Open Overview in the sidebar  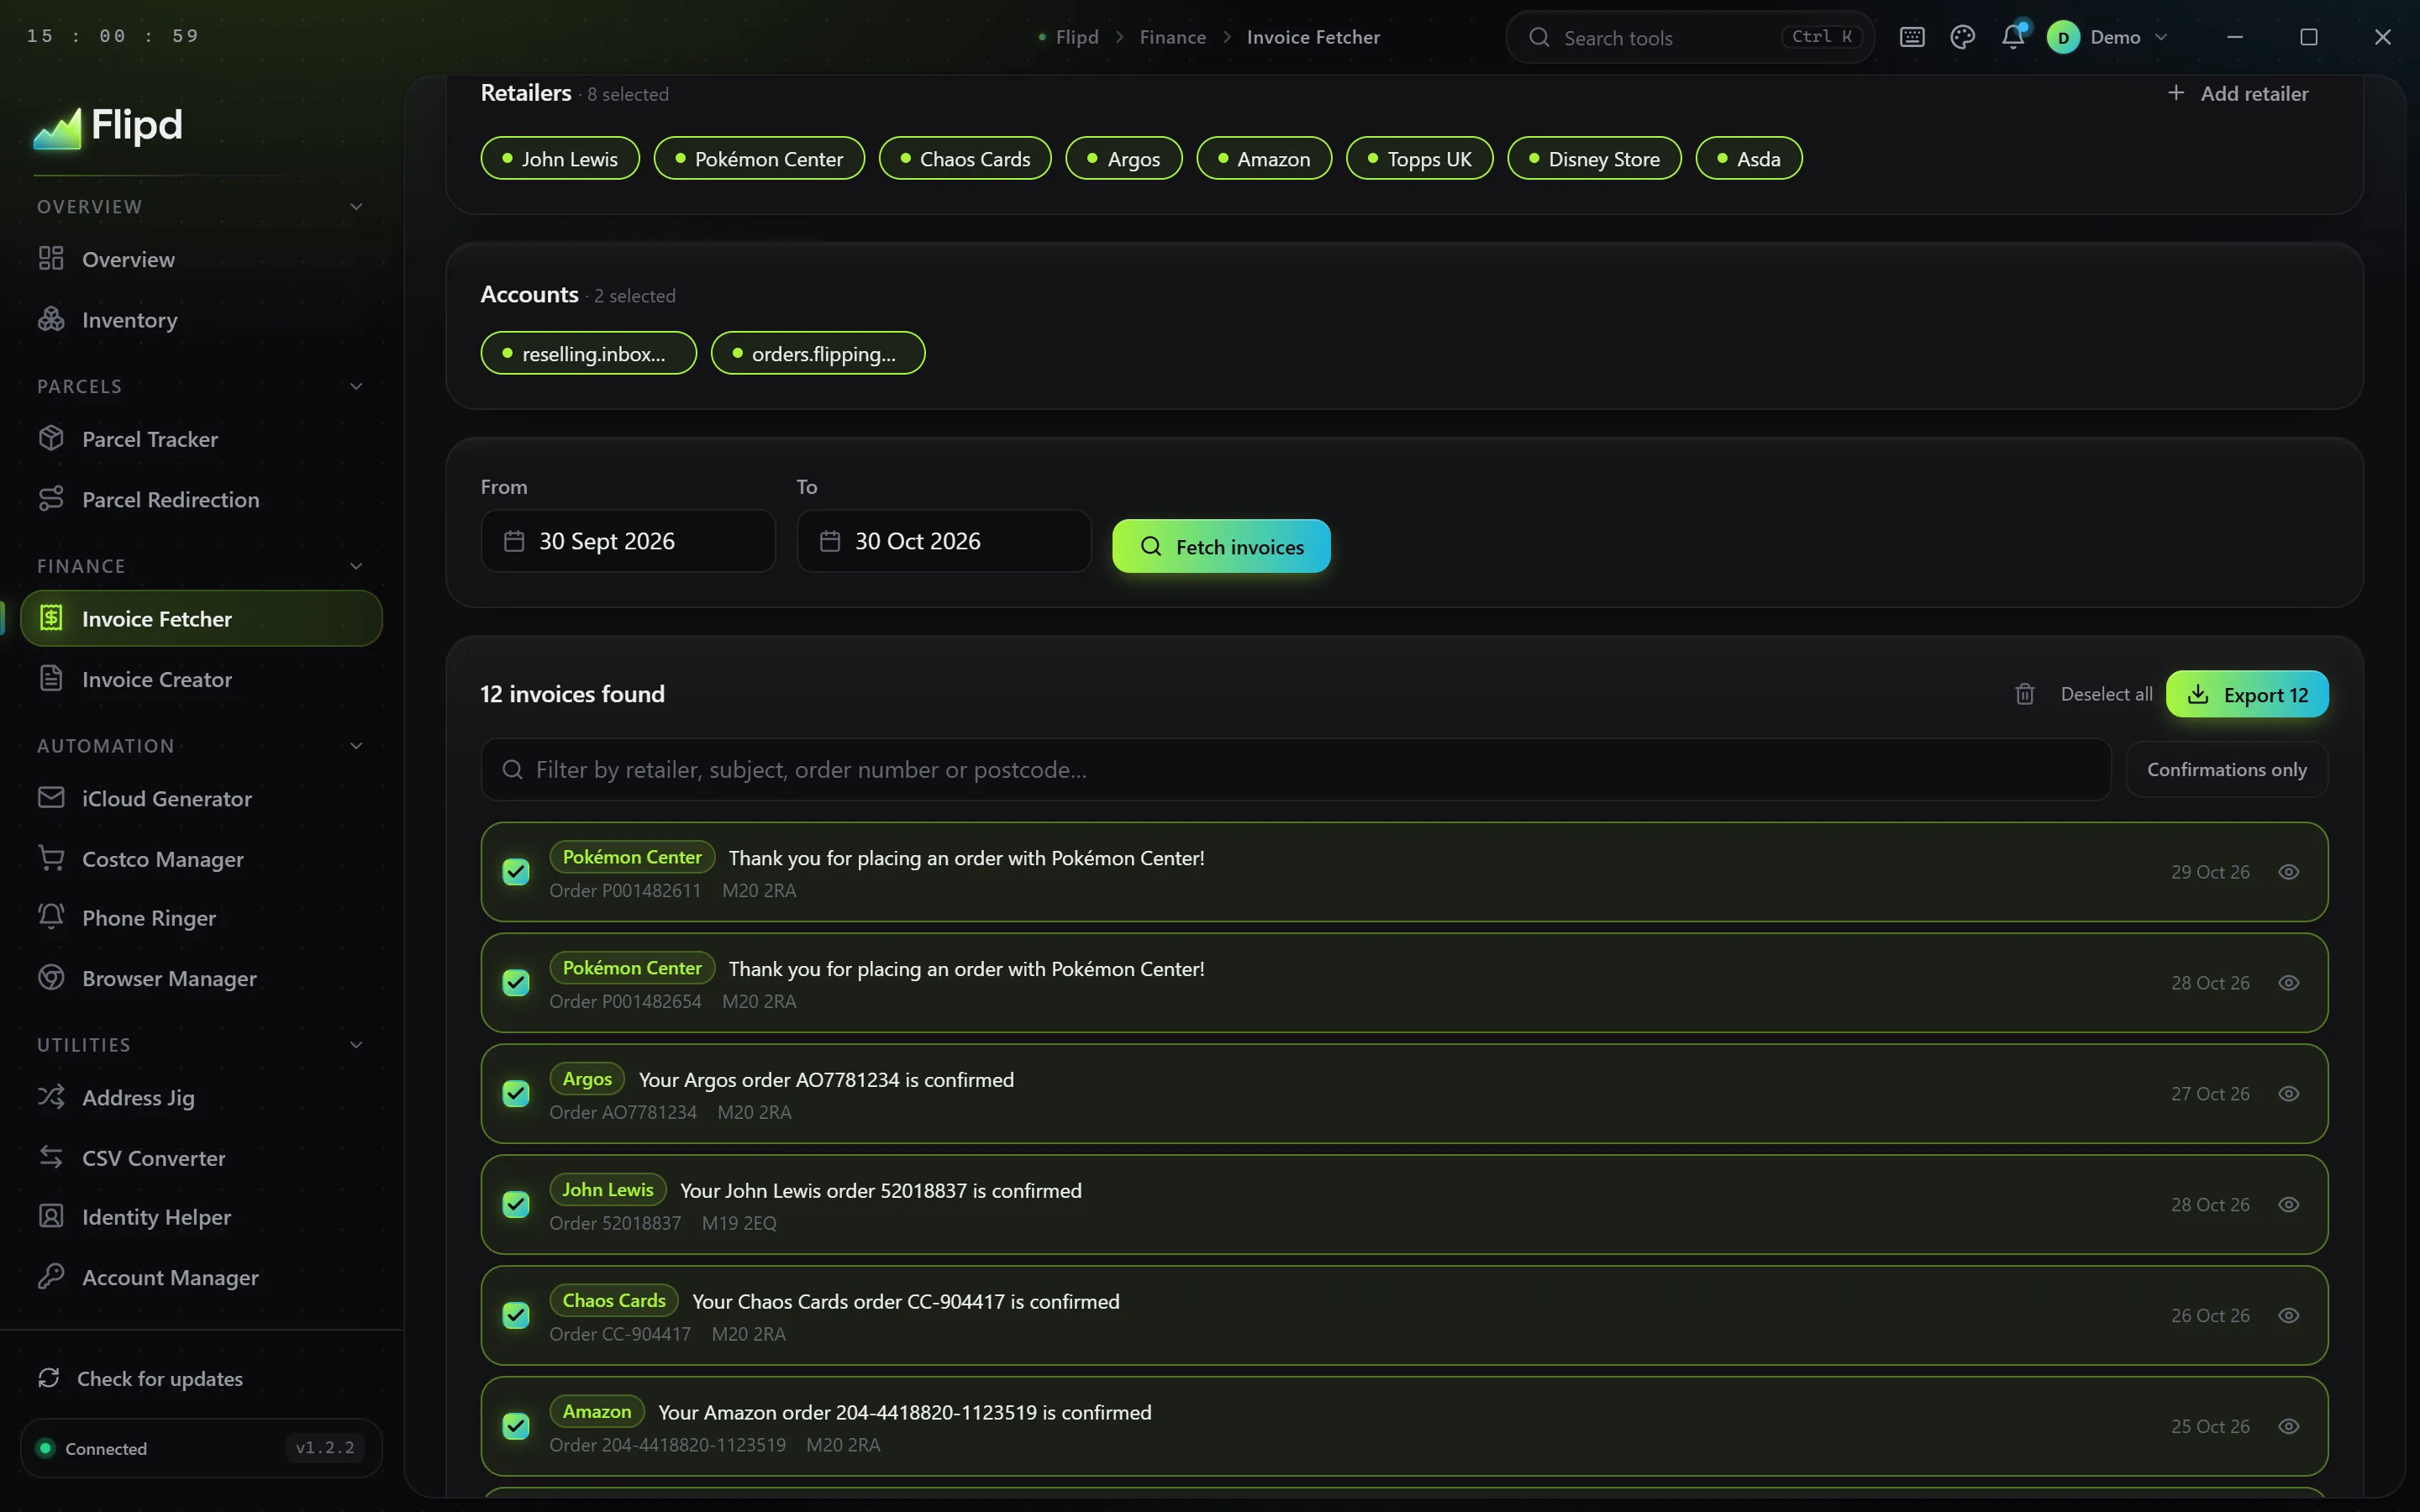coord(201,259)
